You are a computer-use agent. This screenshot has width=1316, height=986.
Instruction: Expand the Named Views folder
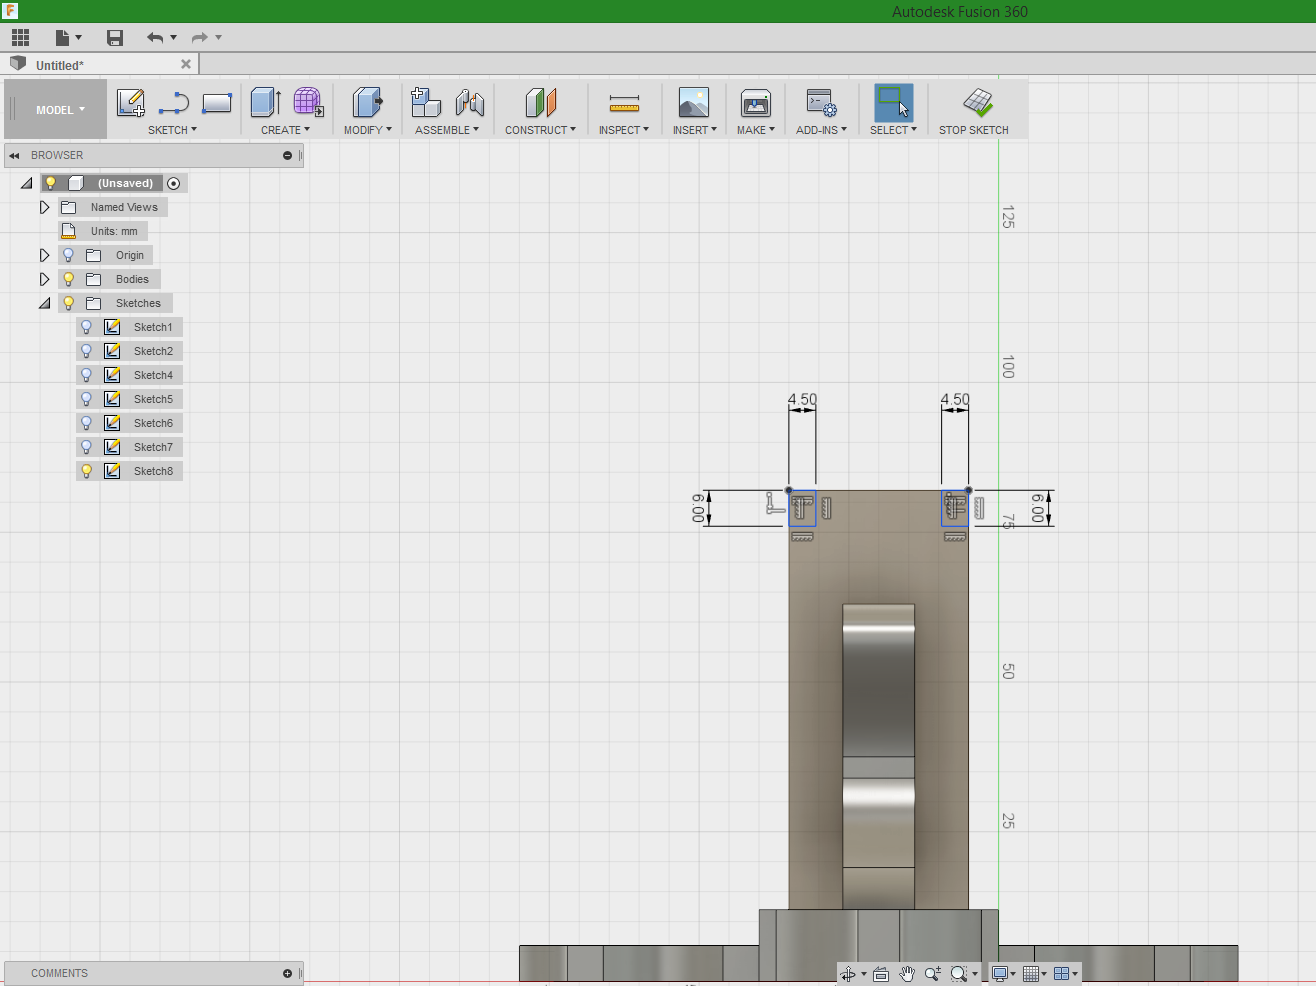44,207
